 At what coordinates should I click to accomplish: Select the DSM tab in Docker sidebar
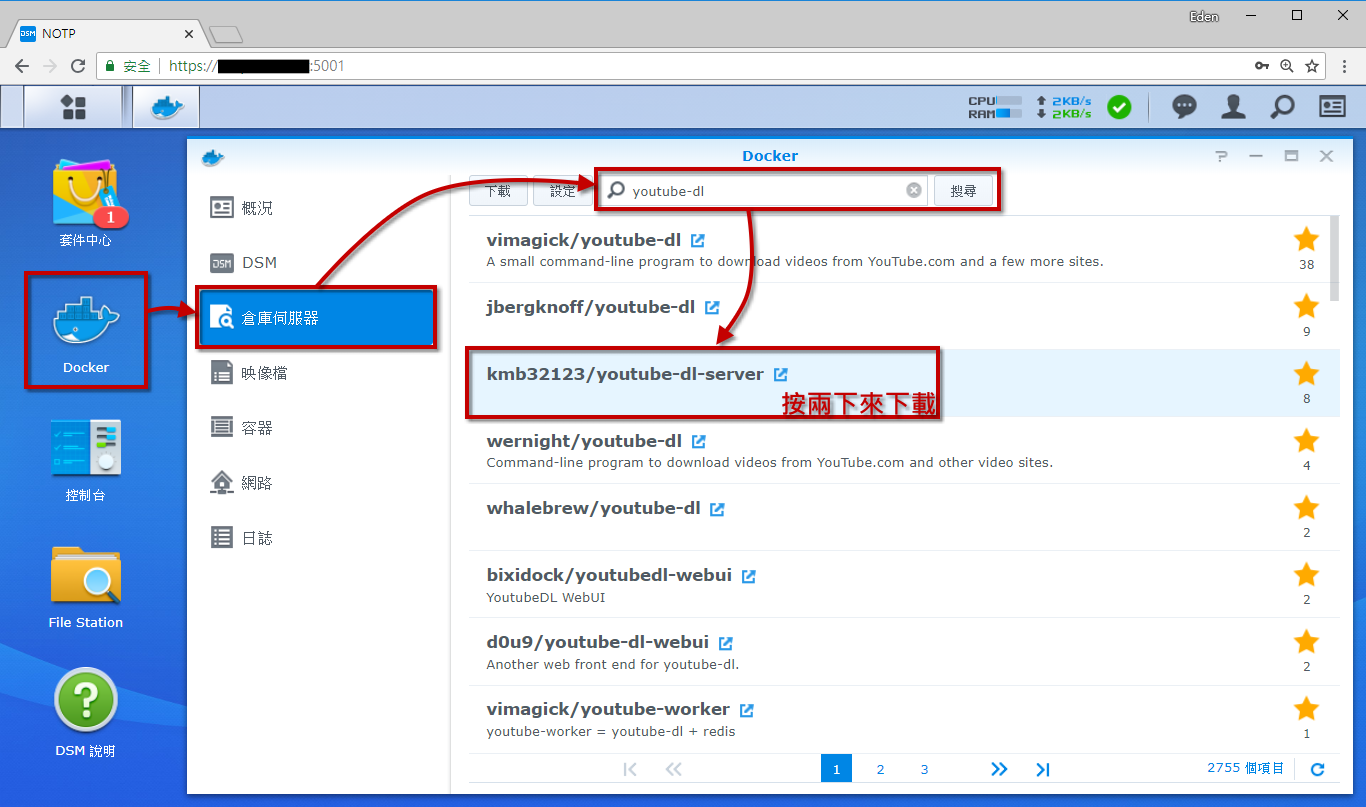[x=318, y=263]
